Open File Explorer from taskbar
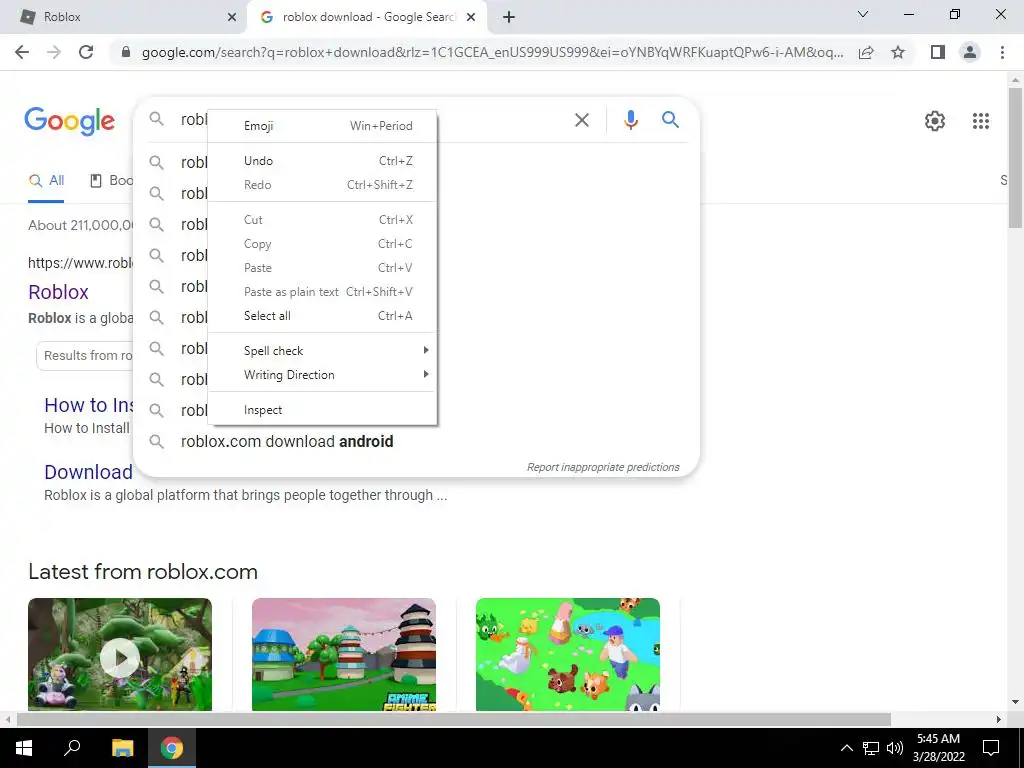 [x=122, y=748]
